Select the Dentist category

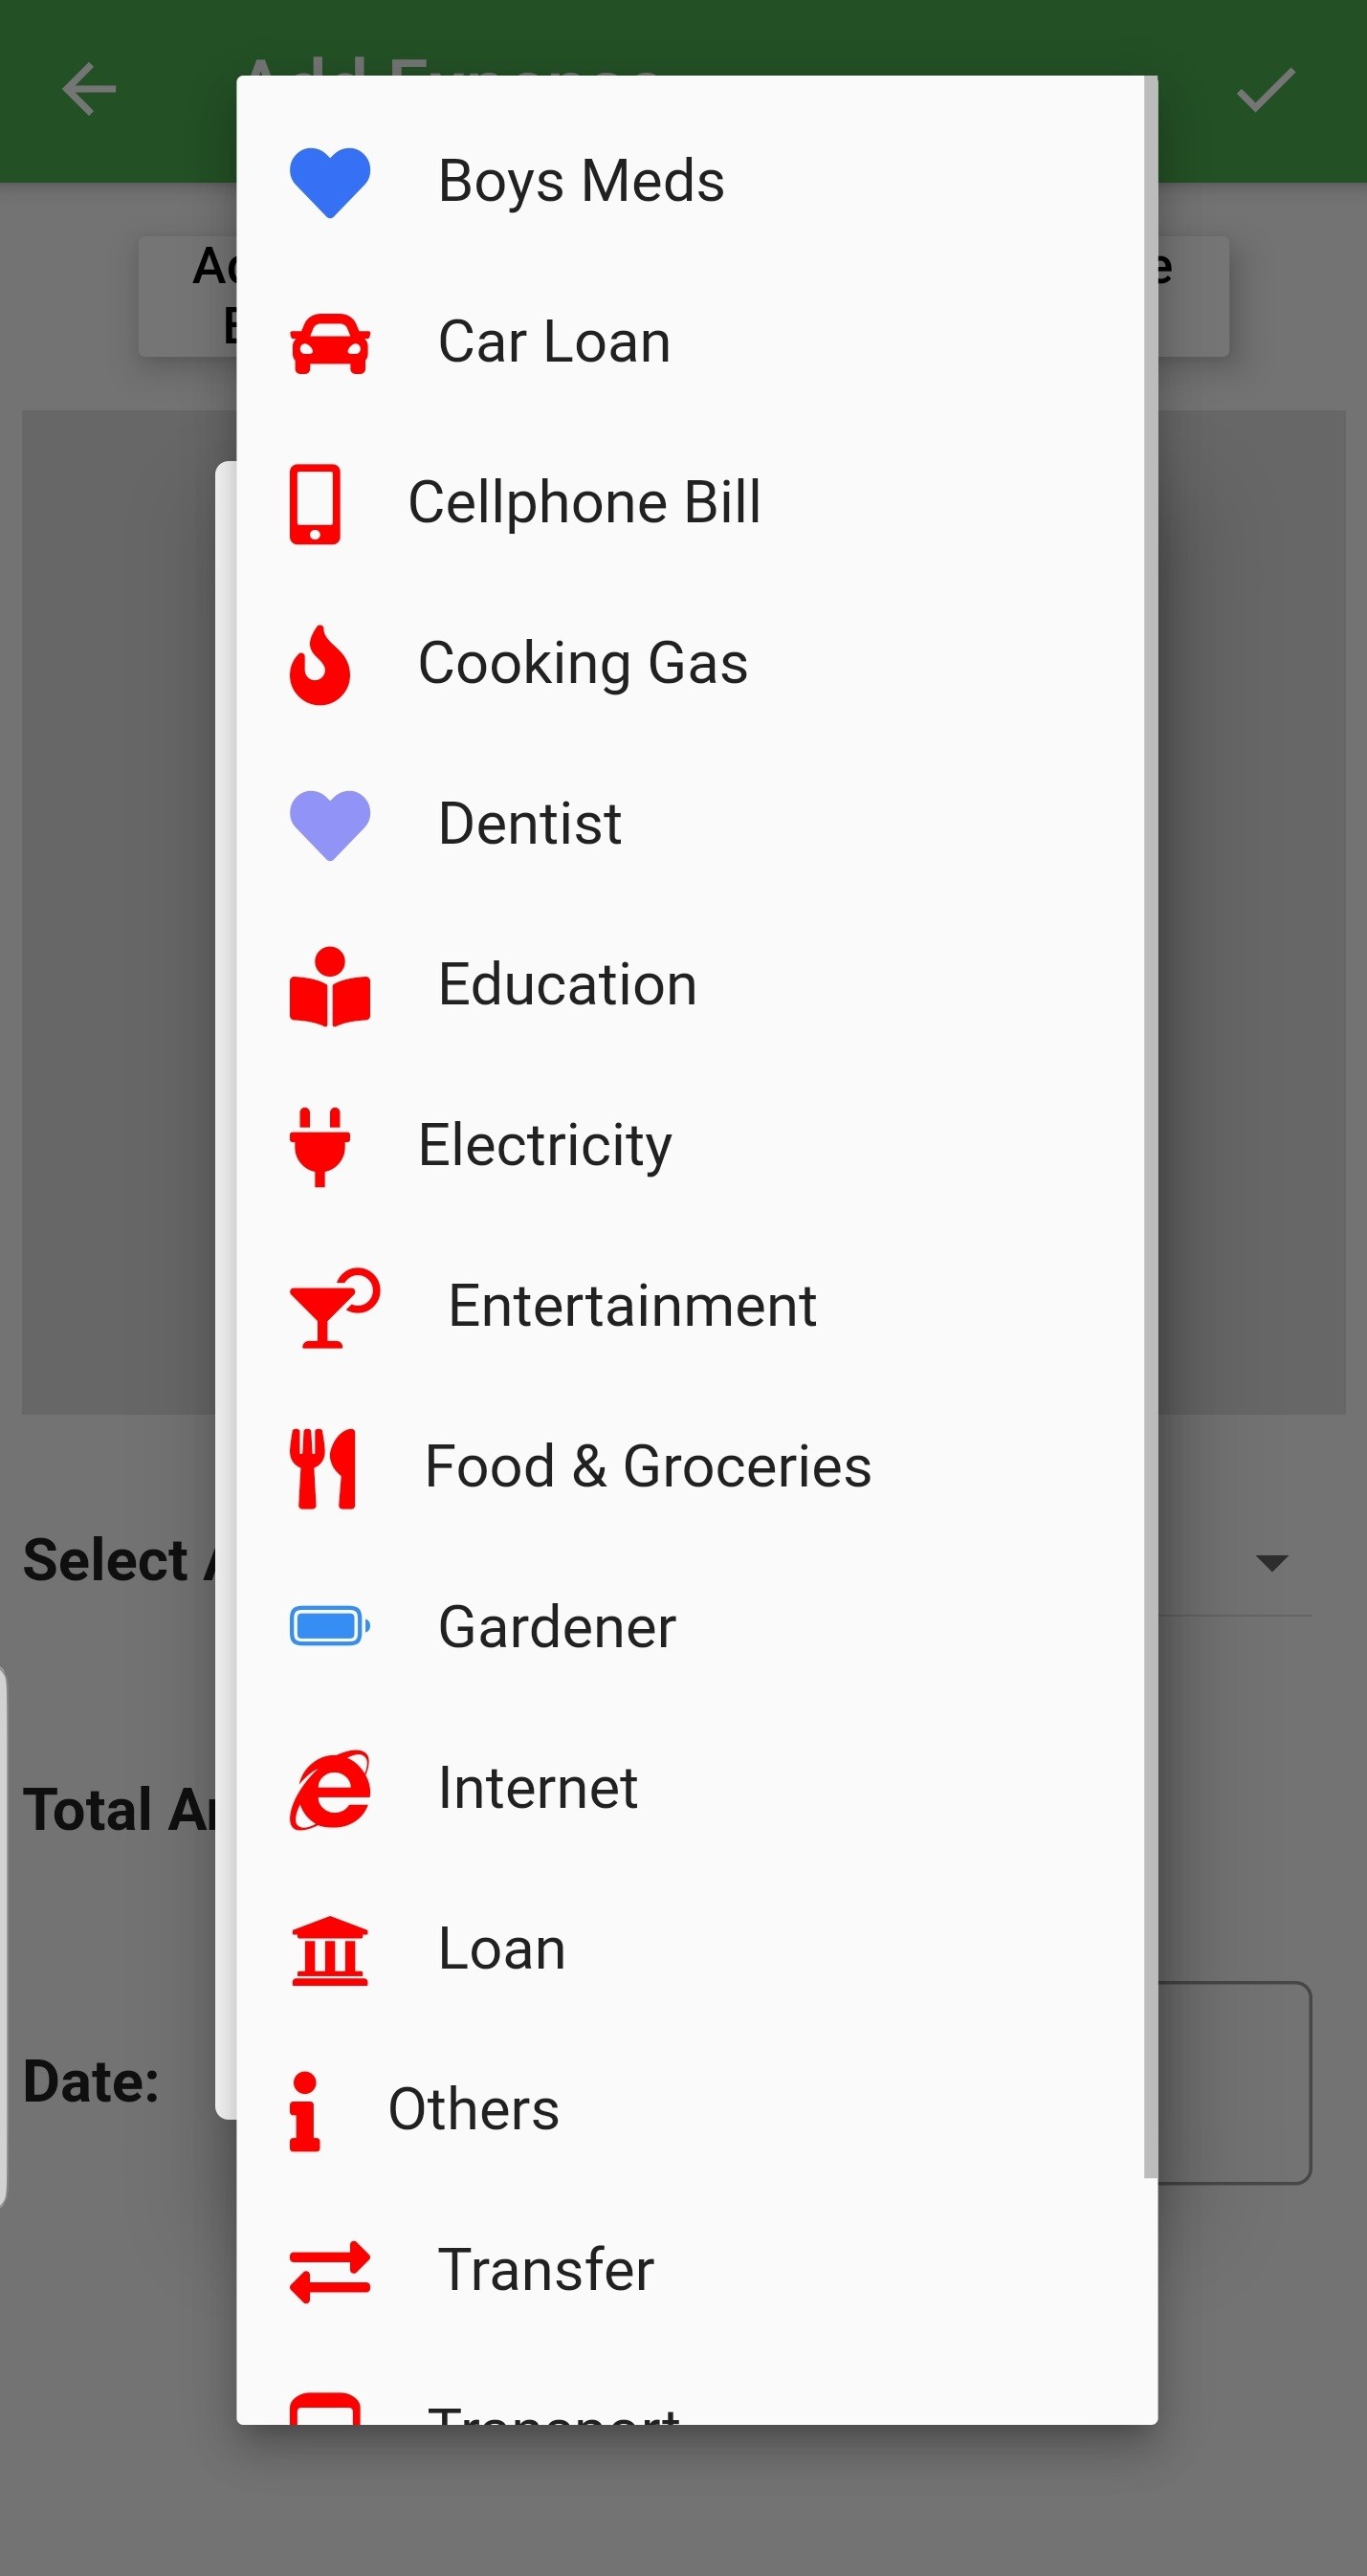(x=529, y=824)
